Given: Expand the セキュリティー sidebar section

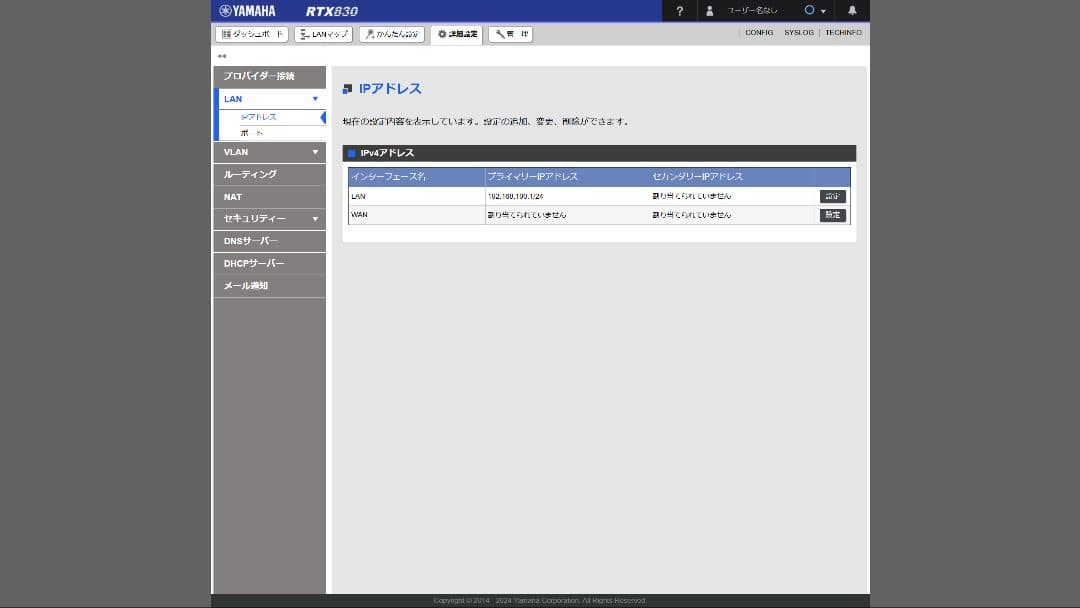Looking at the screenshot, I should click(268, 219).
